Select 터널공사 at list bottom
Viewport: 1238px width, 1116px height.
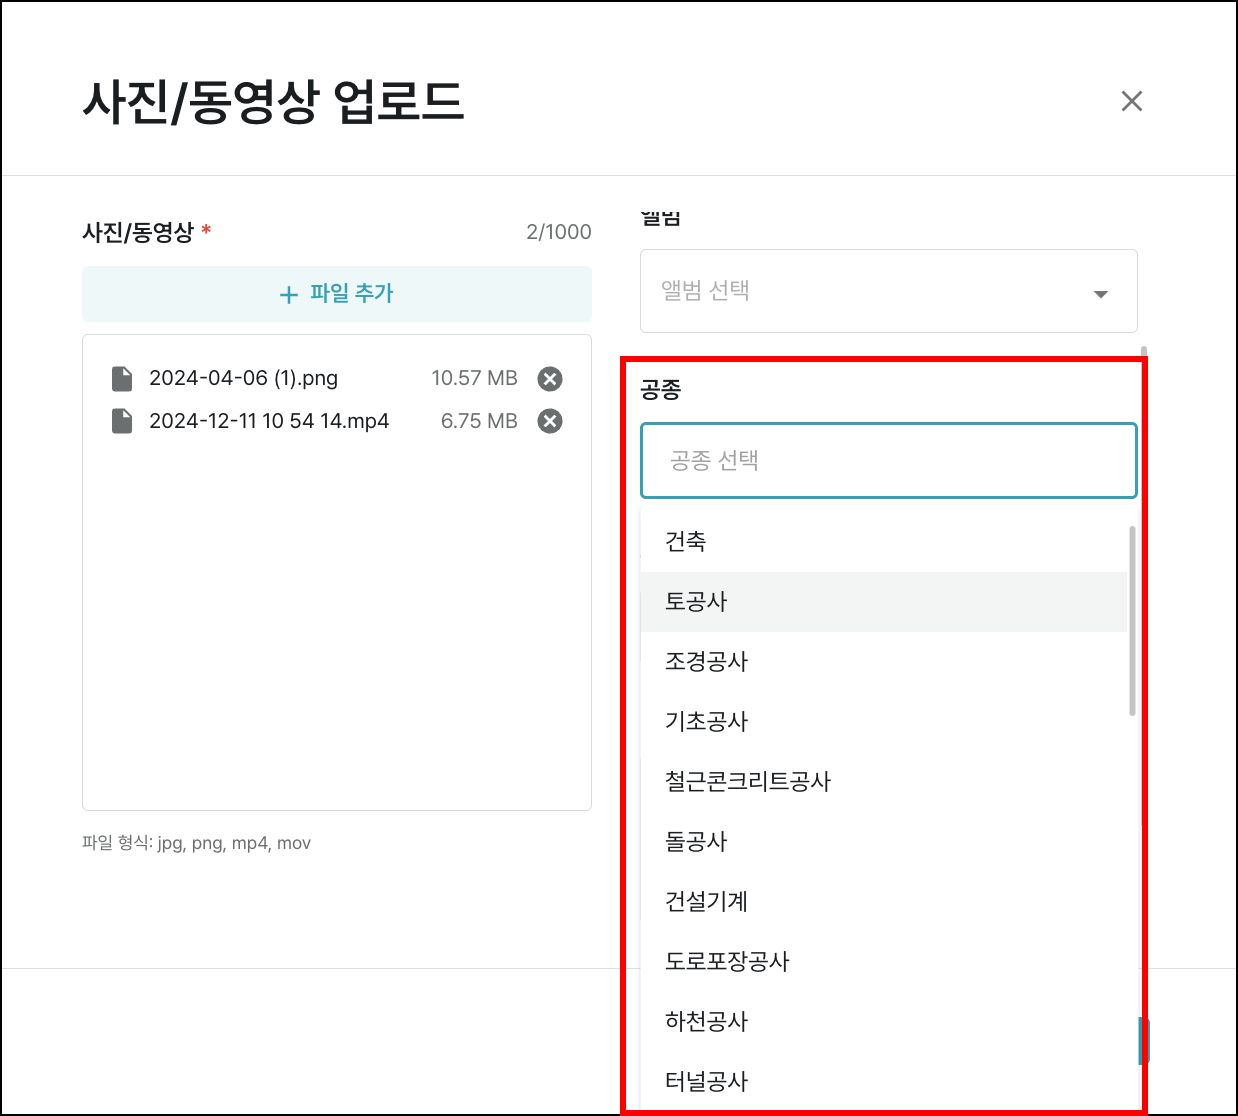[x=706, y=1081]
